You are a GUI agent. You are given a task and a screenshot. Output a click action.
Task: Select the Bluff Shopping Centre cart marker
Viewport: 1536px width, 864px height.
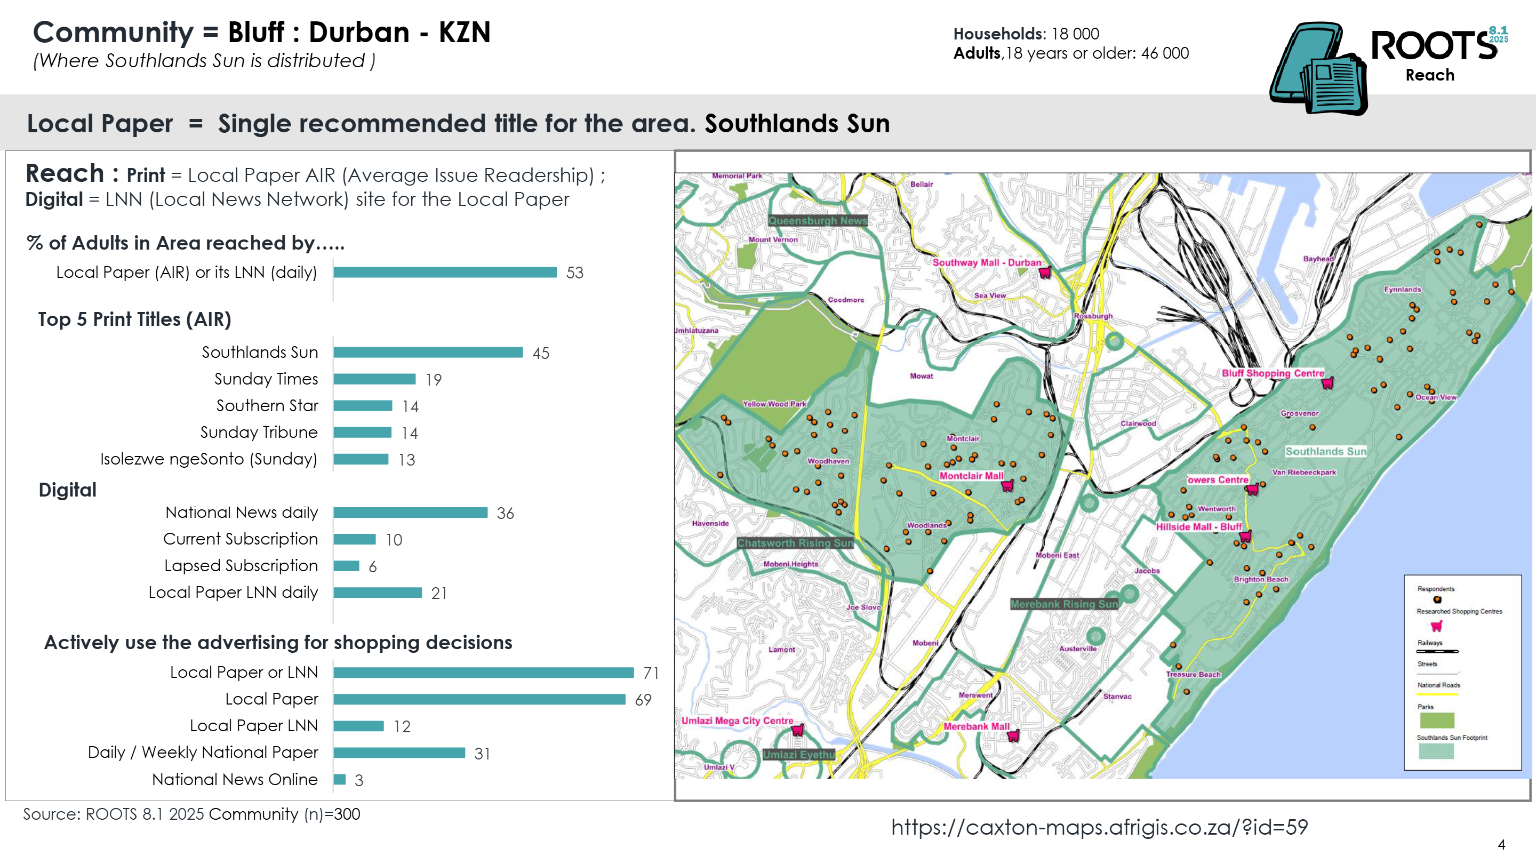(x=1328, y=383)
